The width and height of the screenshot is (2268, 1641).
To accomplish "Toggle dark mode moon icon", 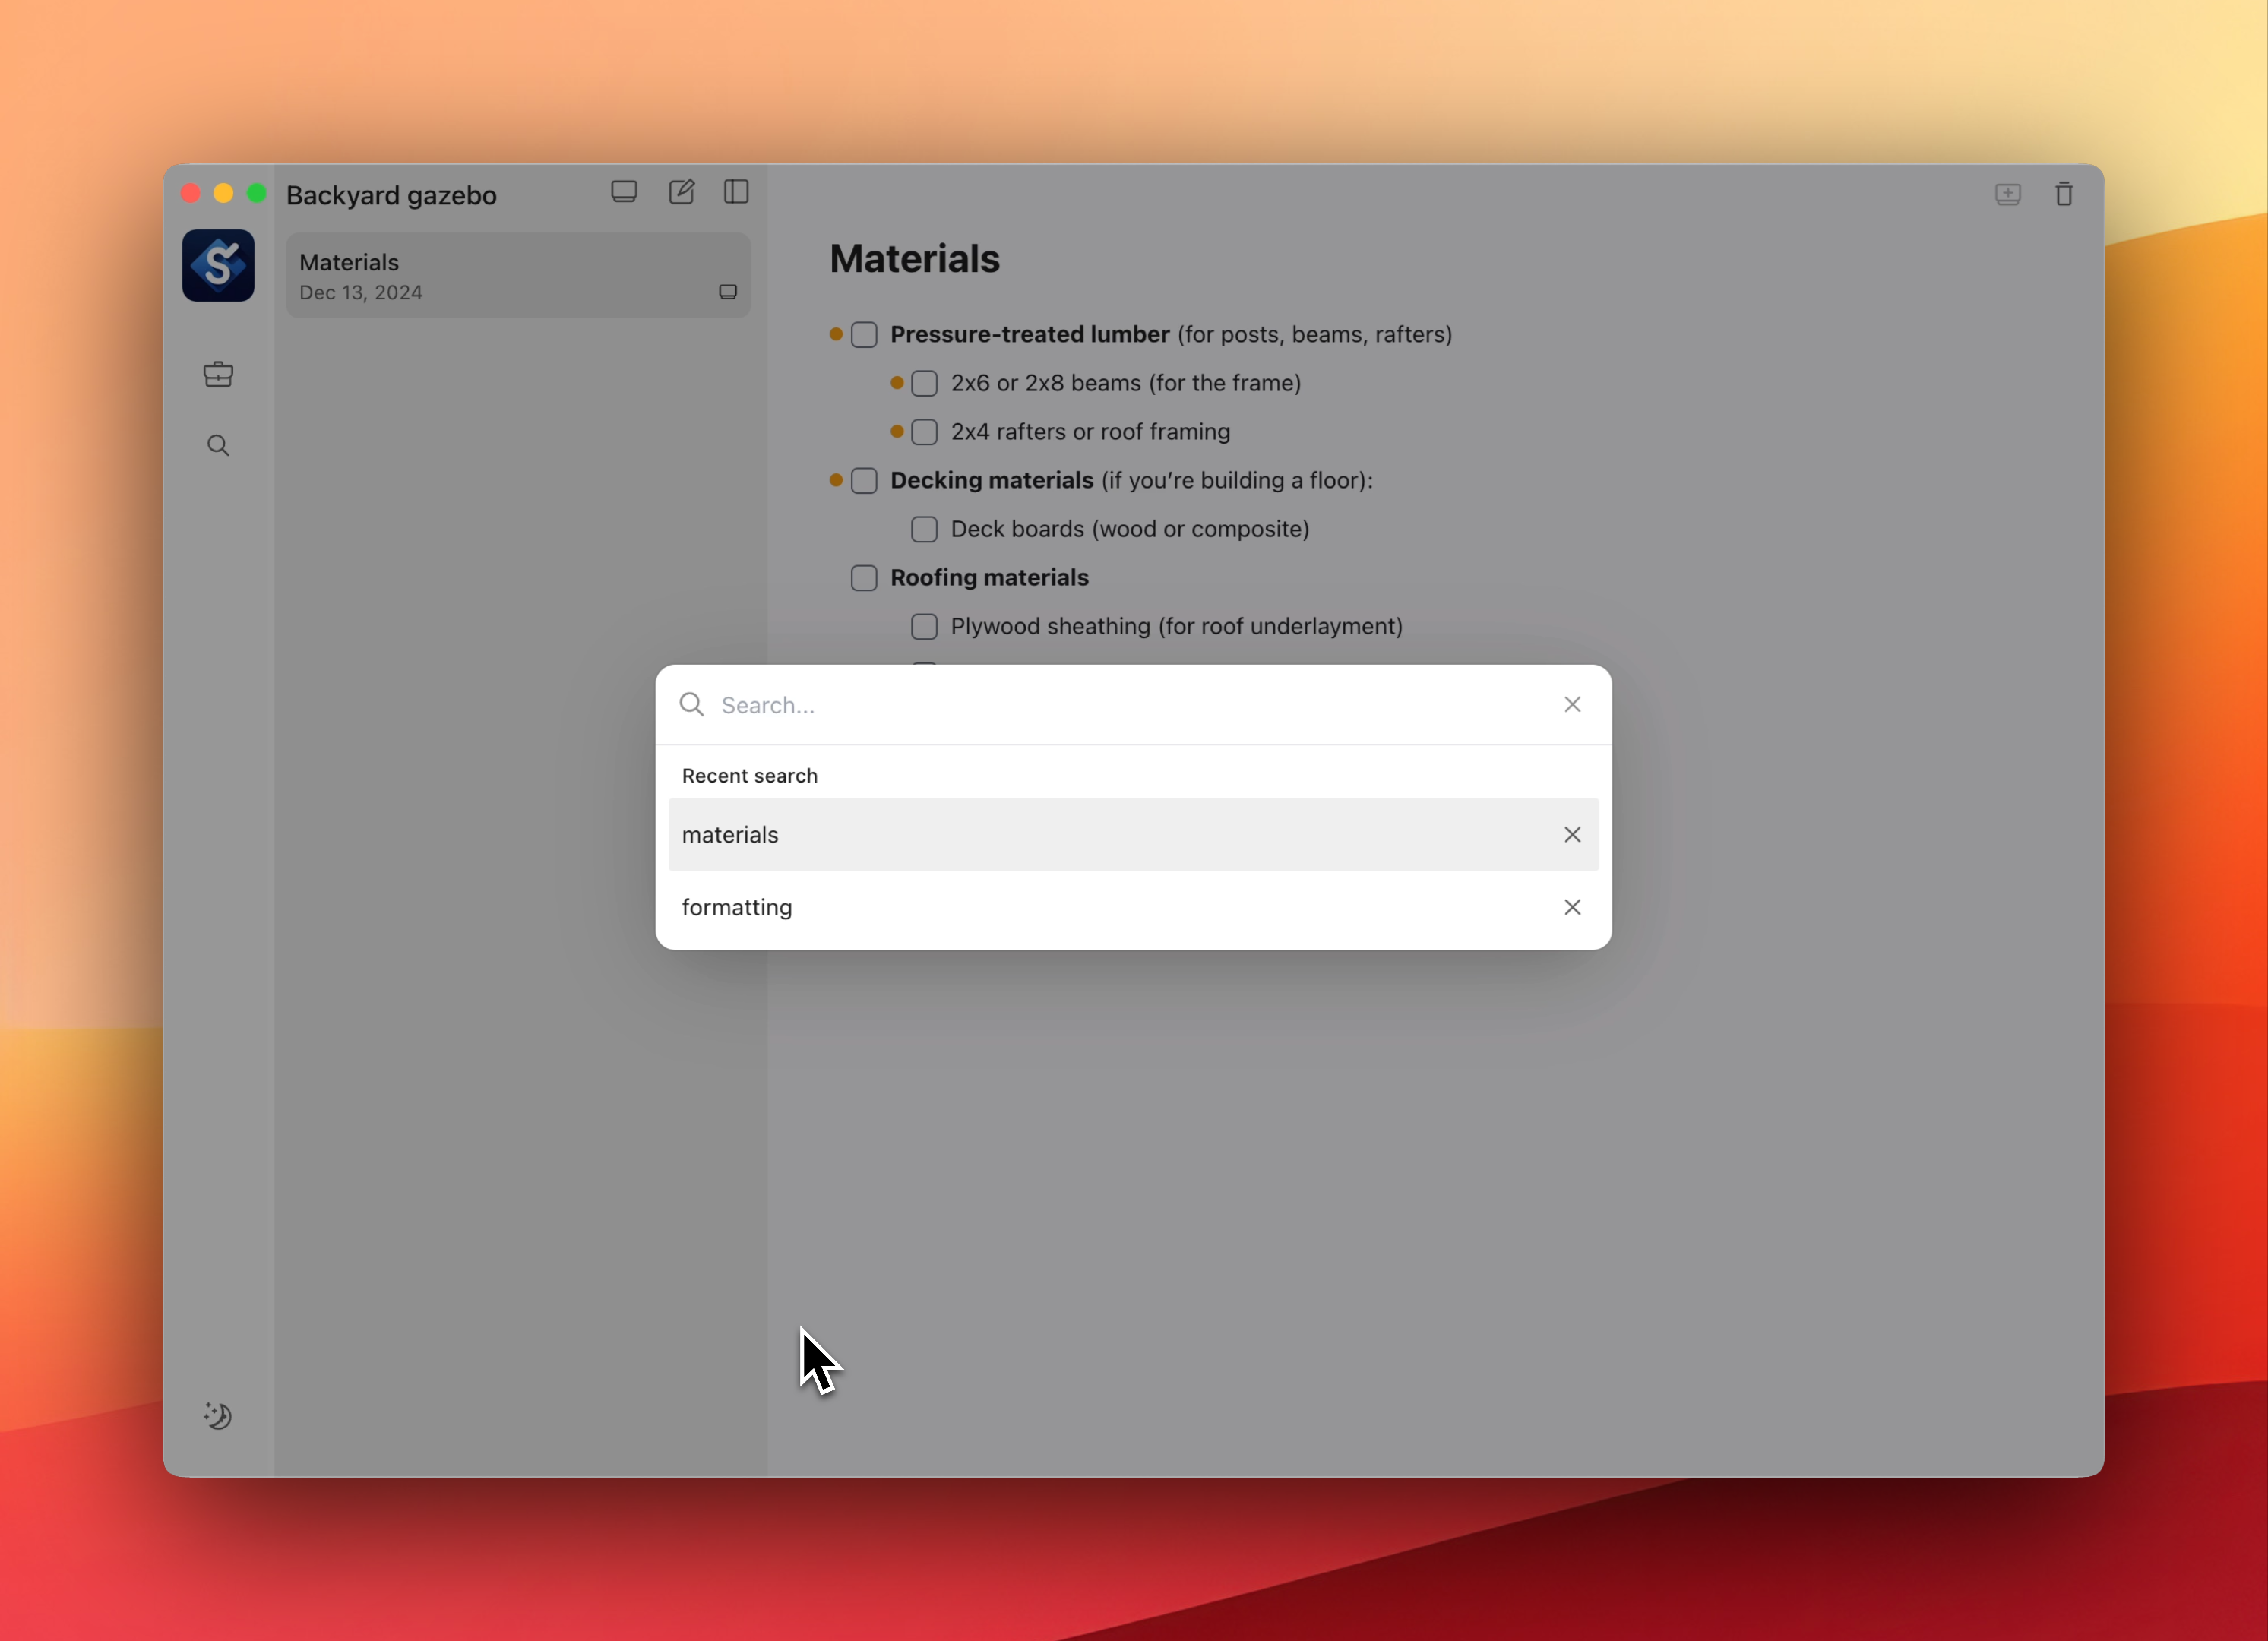I will click(218, 1415).
